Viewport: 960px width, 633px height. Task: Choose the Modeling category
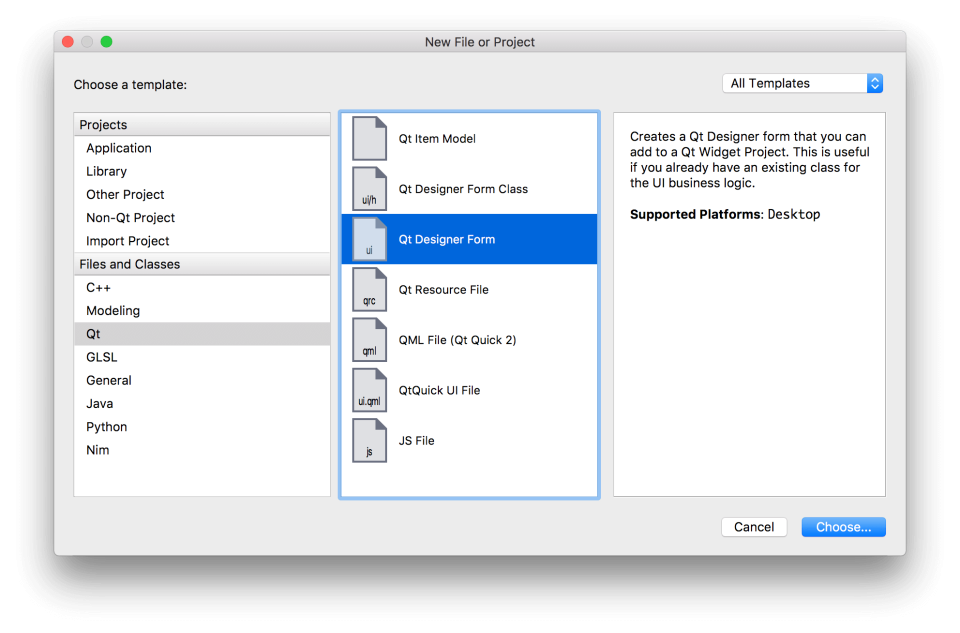coord(113,311)
